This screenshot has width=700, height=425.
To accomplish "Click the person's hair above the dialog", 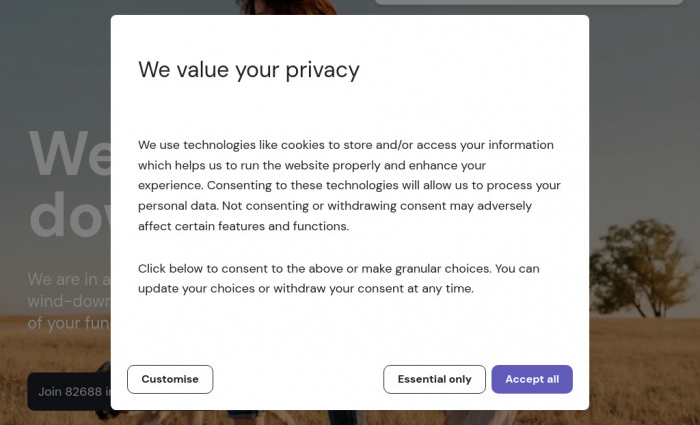I will point(300,6).
